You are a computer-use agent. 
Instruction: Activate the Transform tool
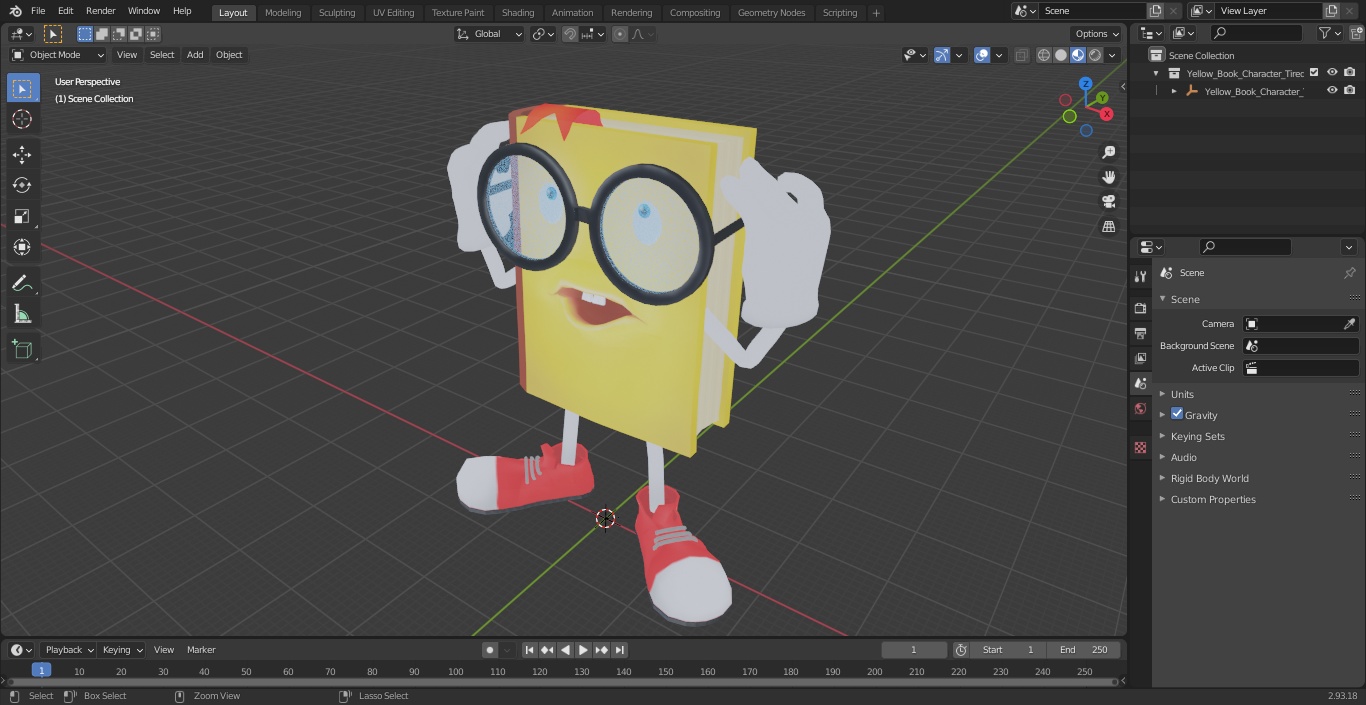tap(22, 247)
